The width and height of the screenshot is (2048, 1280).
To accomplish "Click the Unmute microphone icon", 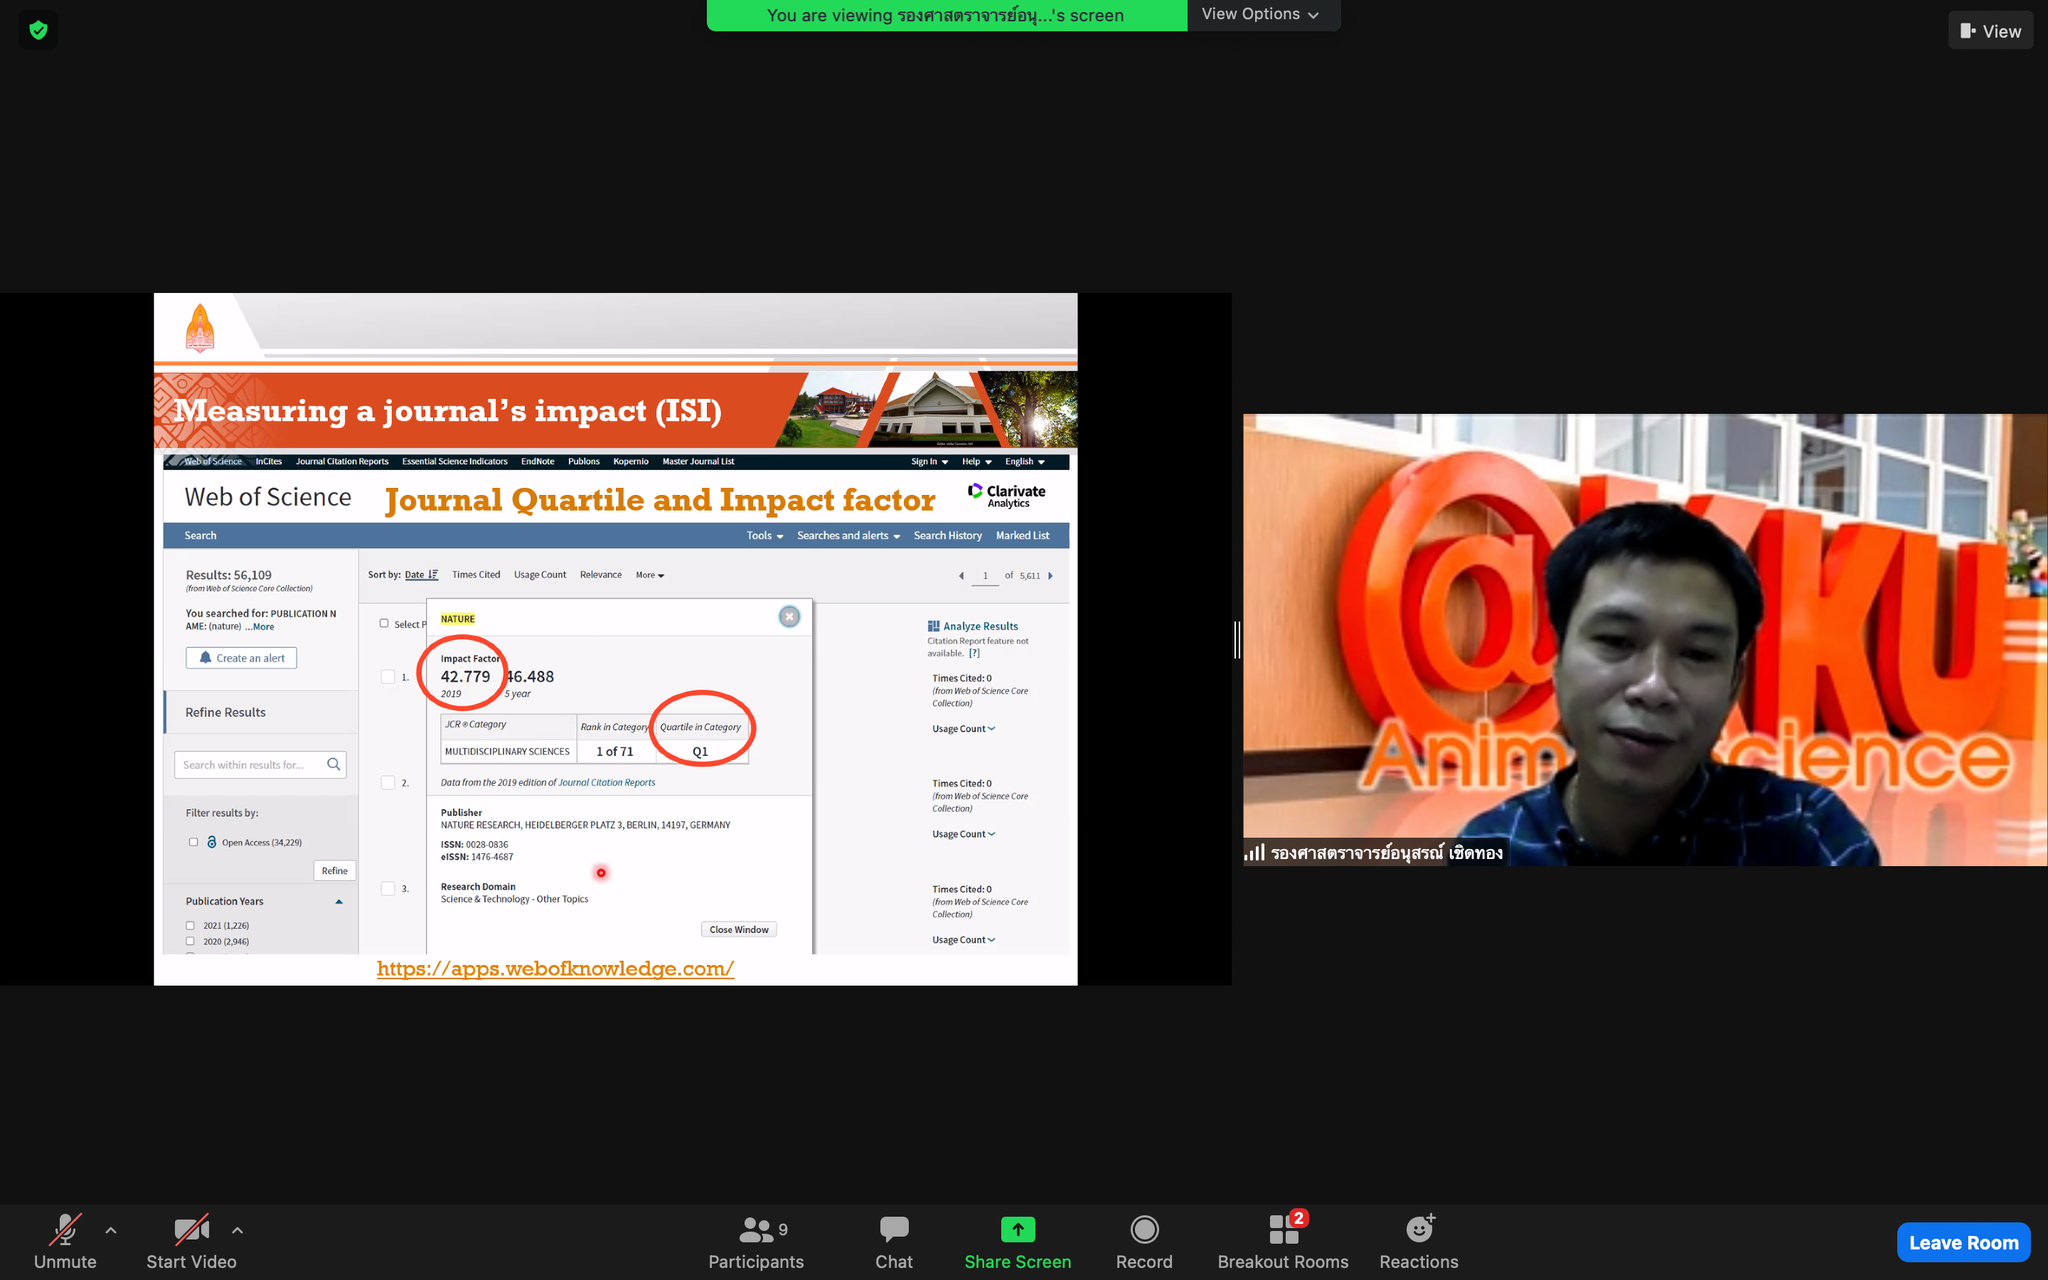I will [65, 1230].
